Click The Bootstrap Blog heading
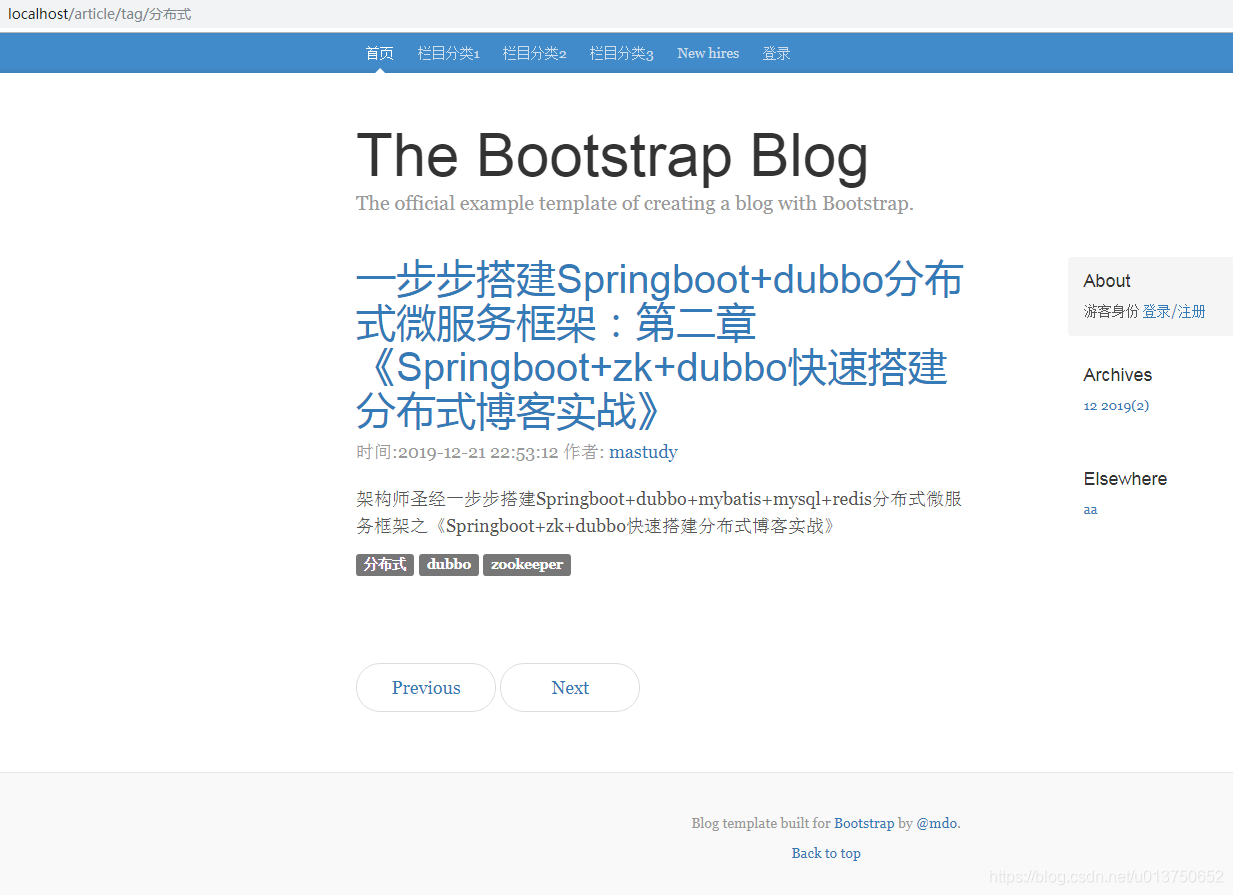 pos(612,157)
